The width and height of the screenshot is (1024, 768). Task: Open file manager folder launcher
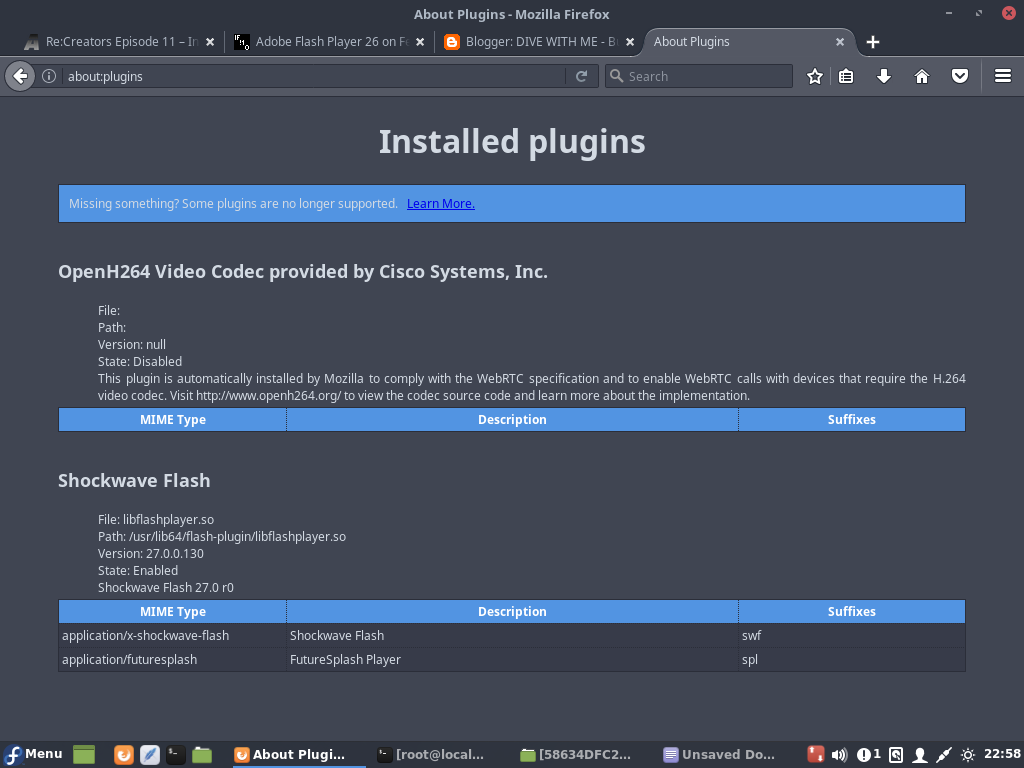[202, 755]
